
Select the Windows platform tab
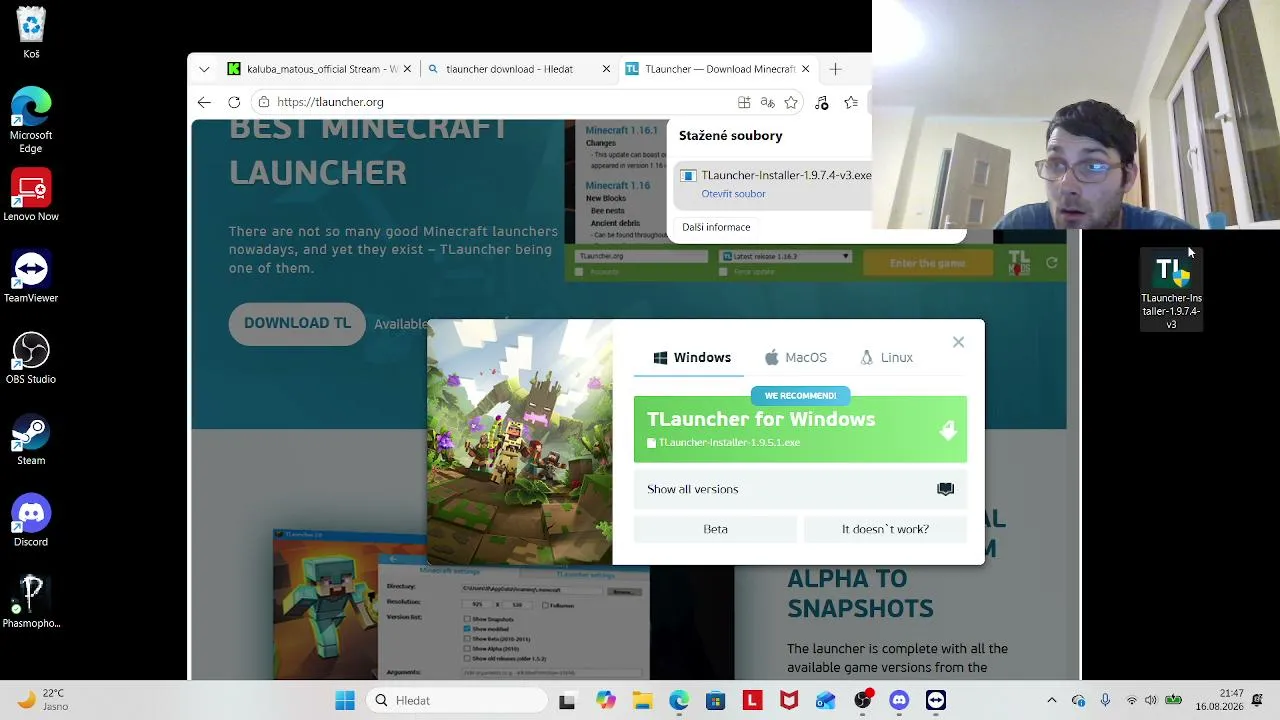[692, 357]
